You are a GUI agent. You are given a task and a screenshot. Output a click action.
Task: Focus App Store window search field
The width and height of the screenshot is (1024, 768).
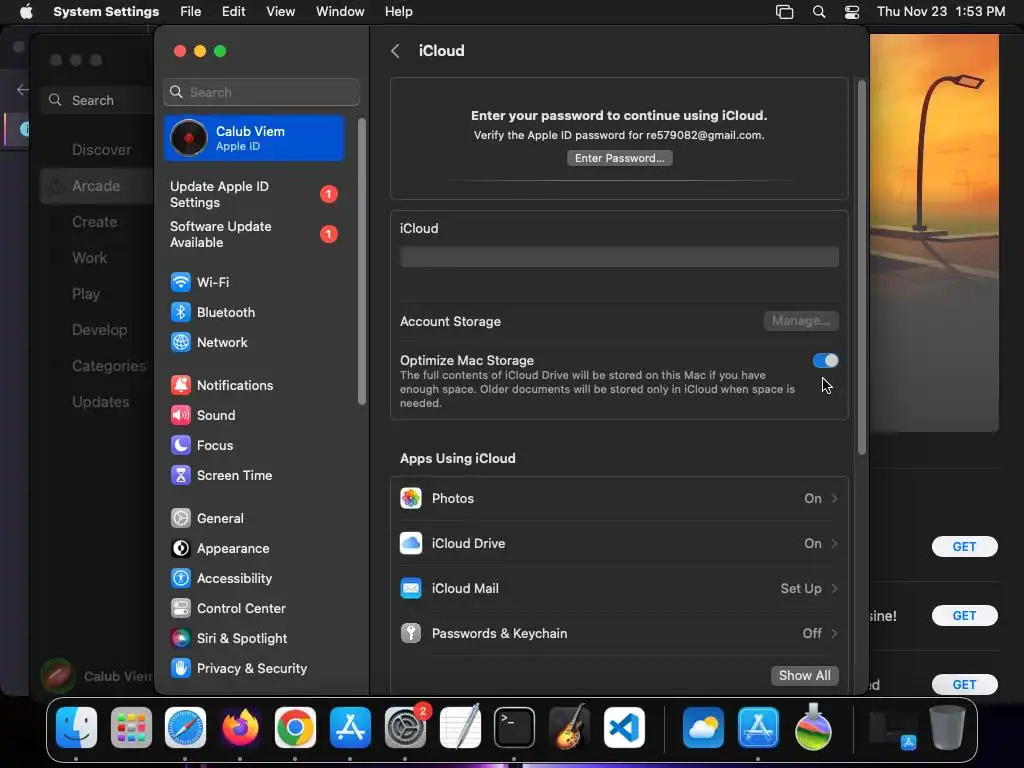pyautogui.click(x=98, y=101)
